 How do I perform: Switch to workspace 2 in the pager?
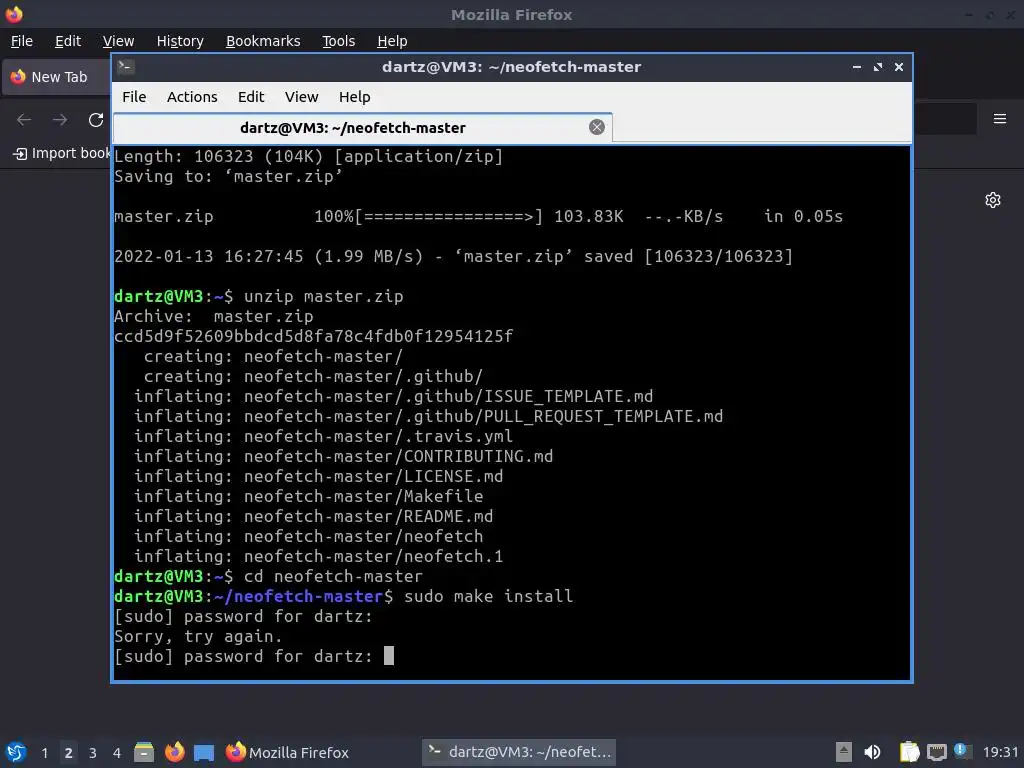pos(69,753)
